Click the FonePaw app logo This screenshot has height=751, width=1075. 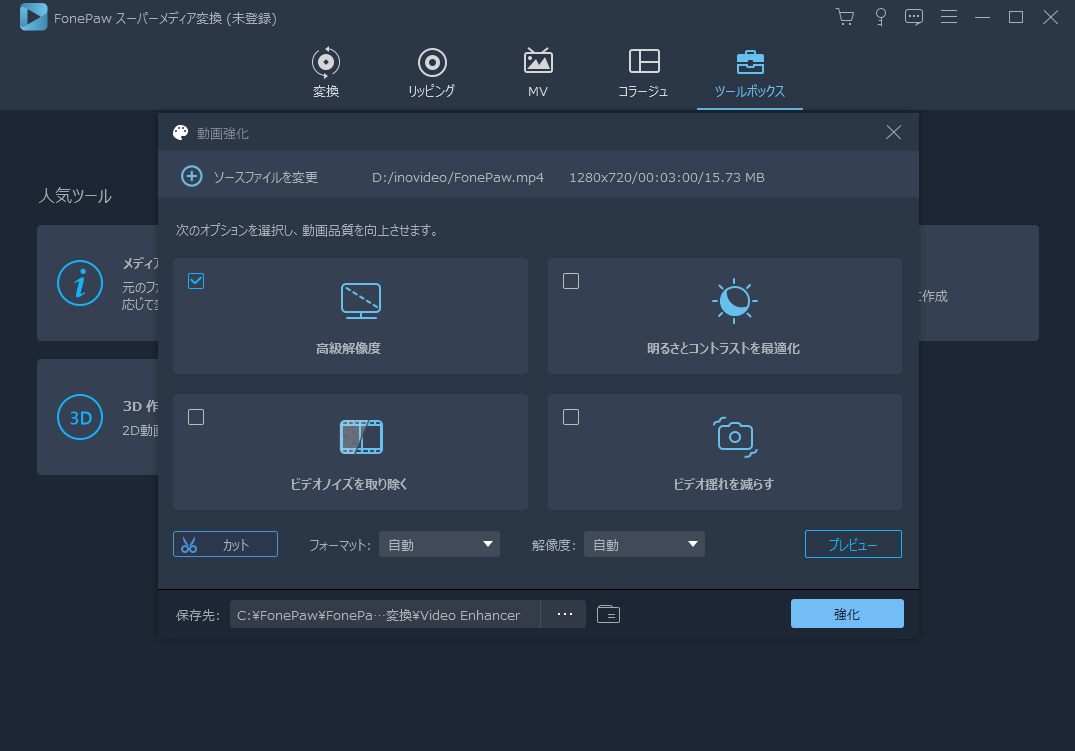[x=33, y=17]
